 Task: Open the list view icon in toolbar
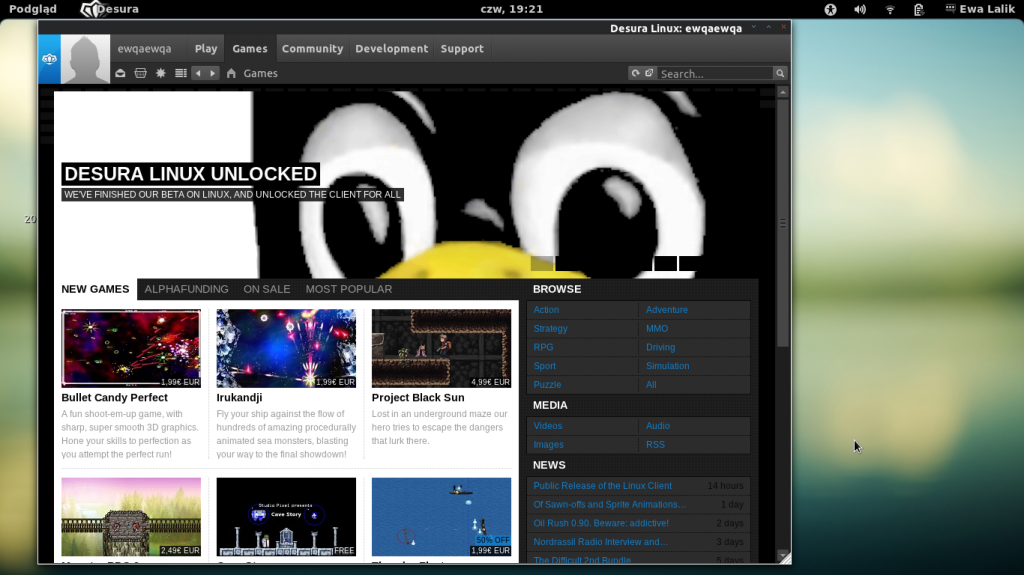[x=181, y=73]
